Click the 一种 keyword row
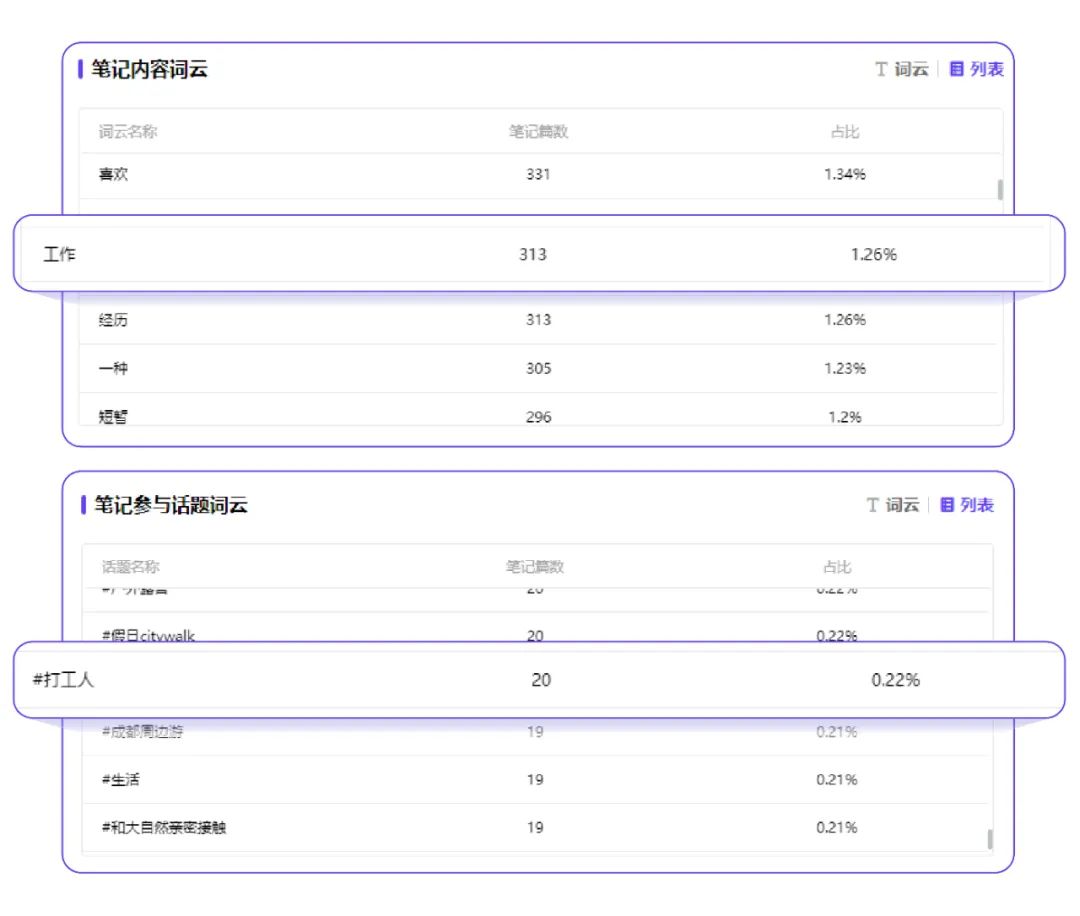This screenshot has width=1080, height=916. coord(539,368)
